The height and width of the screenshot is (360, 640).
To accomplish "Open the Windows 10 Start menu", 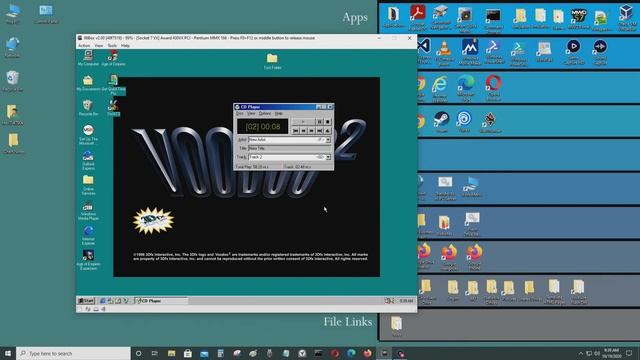I will tap(8, 353).
